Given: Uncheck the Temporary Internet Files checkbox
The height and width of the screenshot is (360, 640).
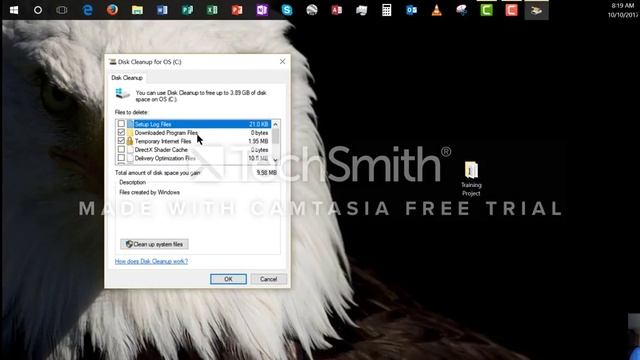Looking at the screenshot, I should 121,141.
